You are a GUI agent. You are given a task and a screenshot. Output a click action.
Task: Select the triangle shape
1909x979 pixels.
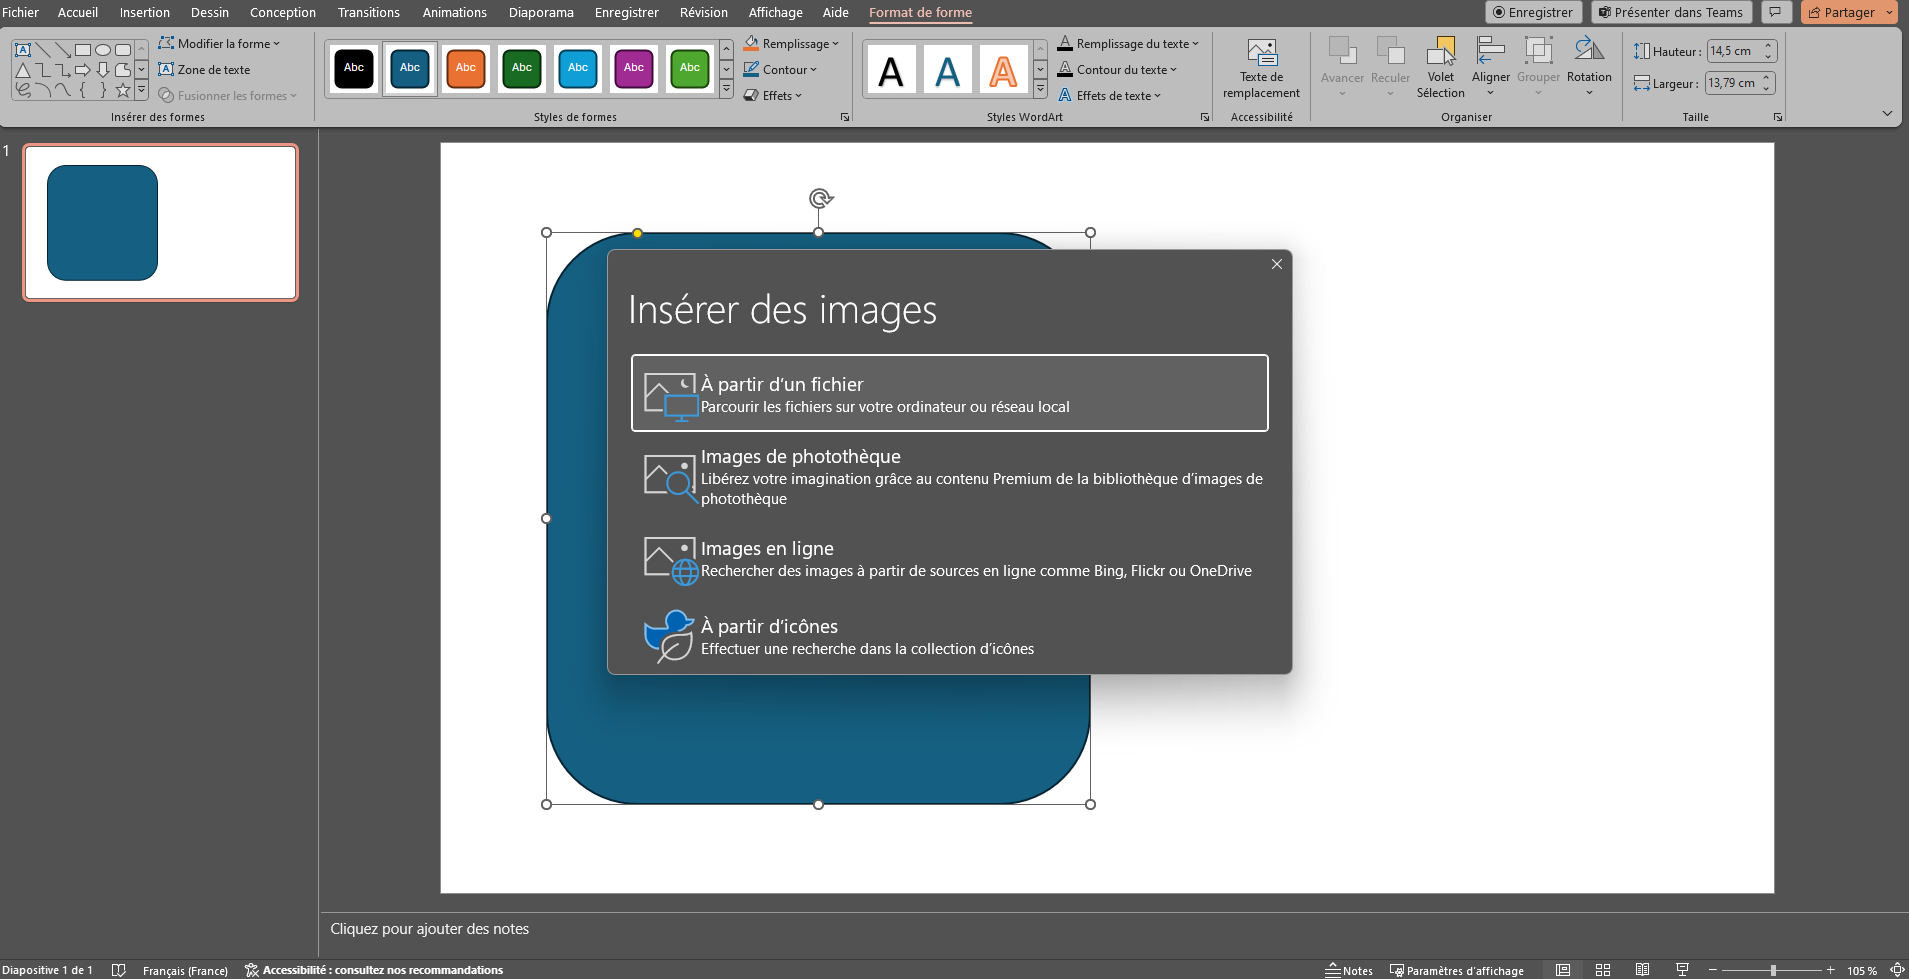pyautogui.click(x=23, y=70)
